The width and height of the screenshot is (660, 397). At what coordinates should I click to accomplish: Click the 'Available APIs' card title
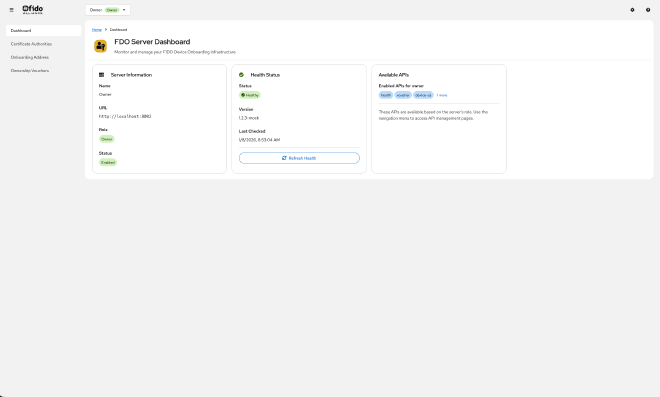pyautogui.click(x=394, y=75)
